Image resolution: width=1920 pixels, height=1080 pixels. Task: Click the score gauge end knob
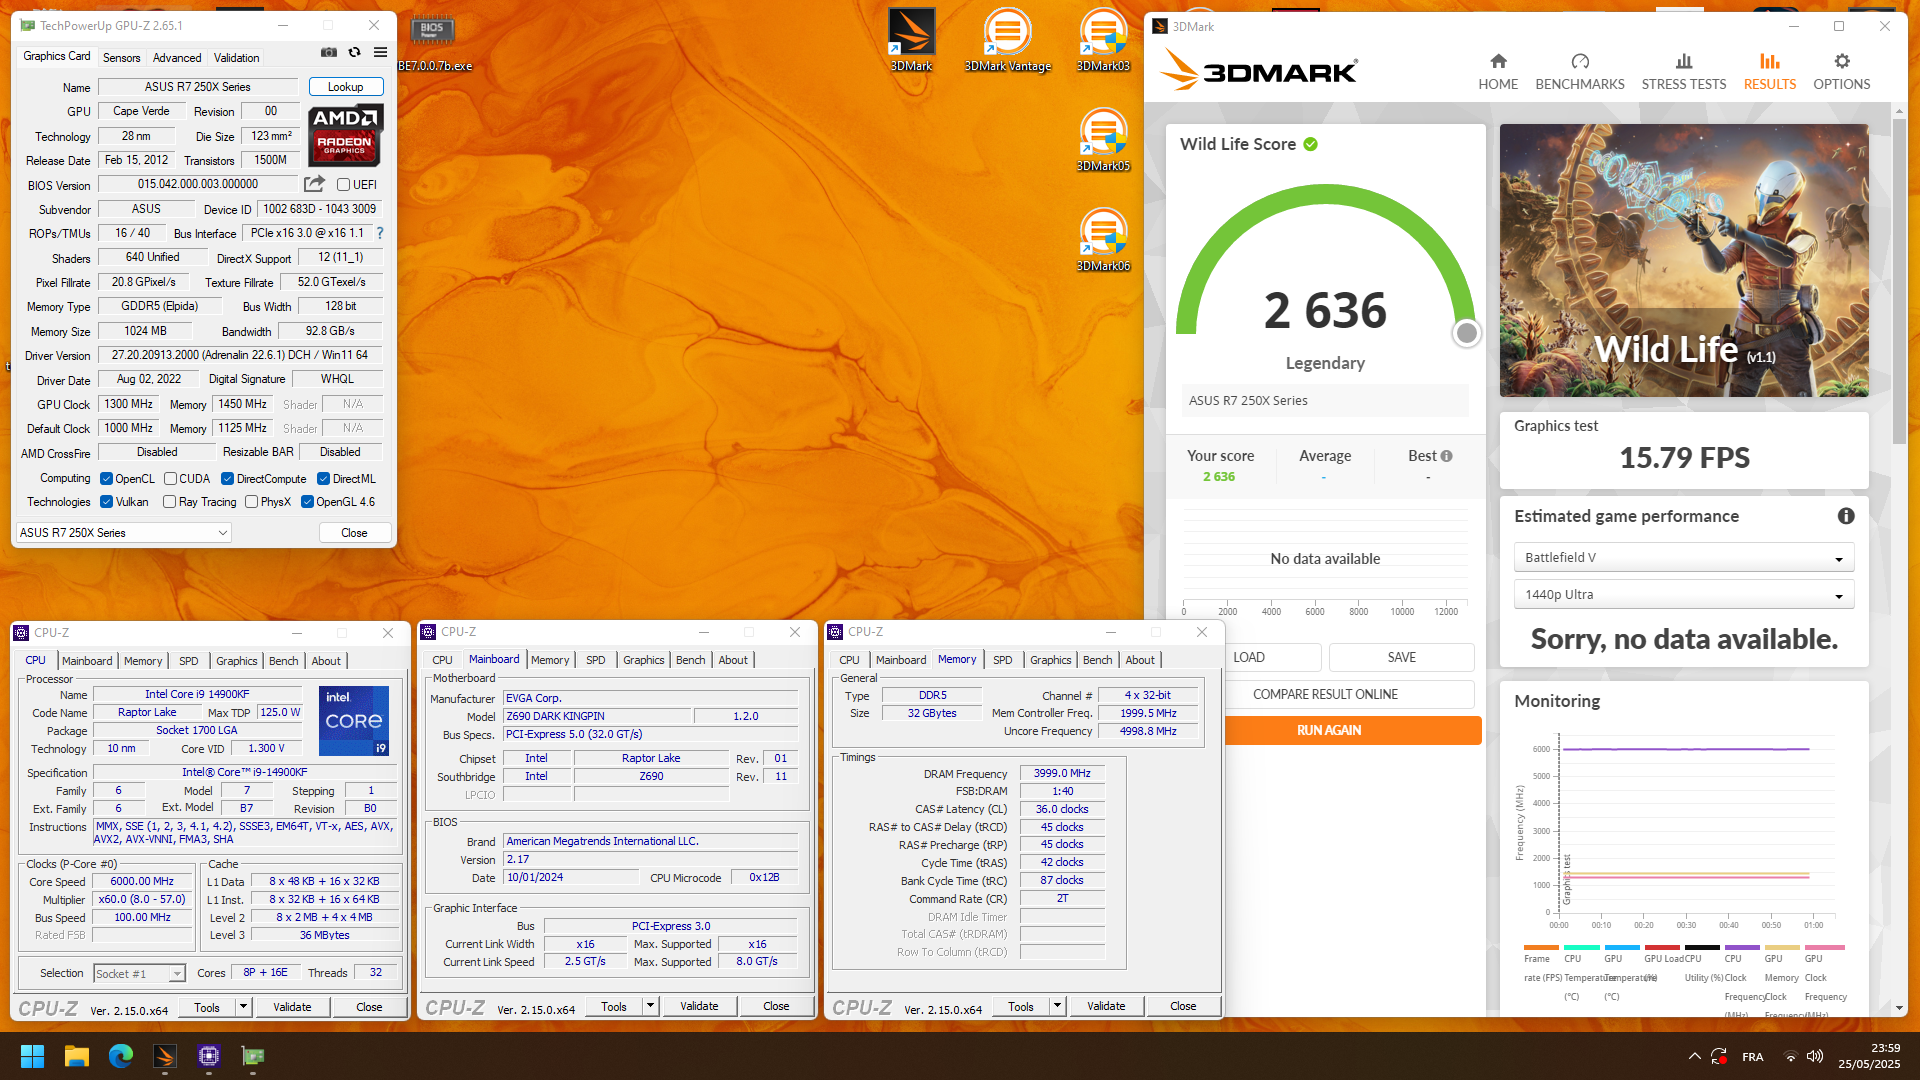(1466, 333)
